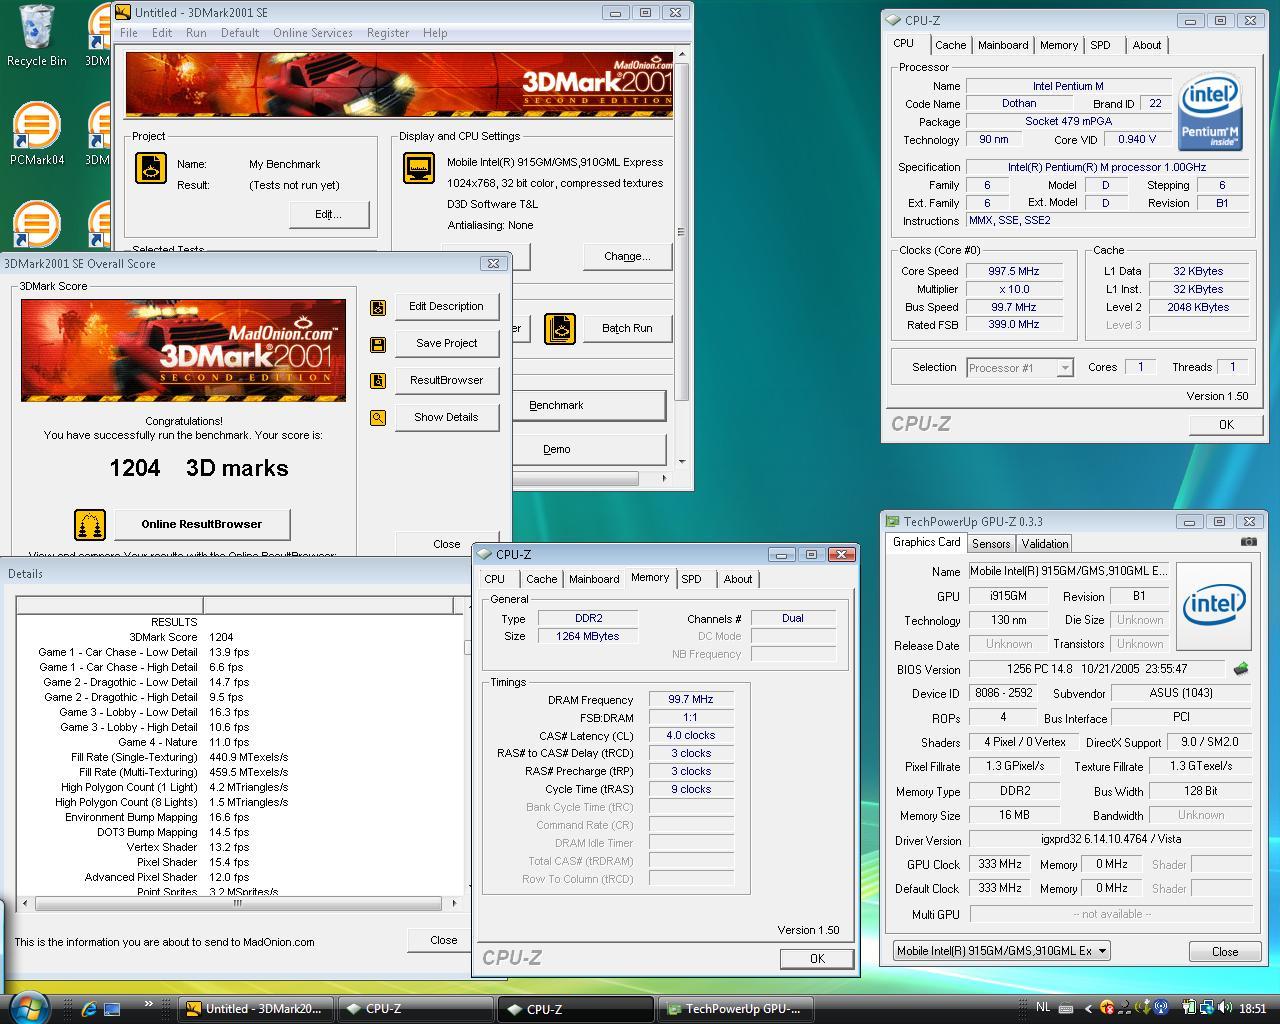The image size is (1280, 1024).
Task: Open the Recycle Bin desktop icon
Action: tap(37, 35)
